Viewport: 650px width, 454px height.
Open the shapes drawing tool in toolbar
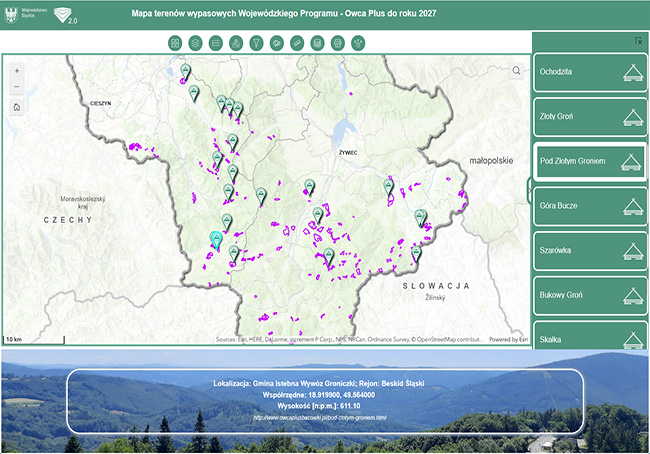(236, 43)
